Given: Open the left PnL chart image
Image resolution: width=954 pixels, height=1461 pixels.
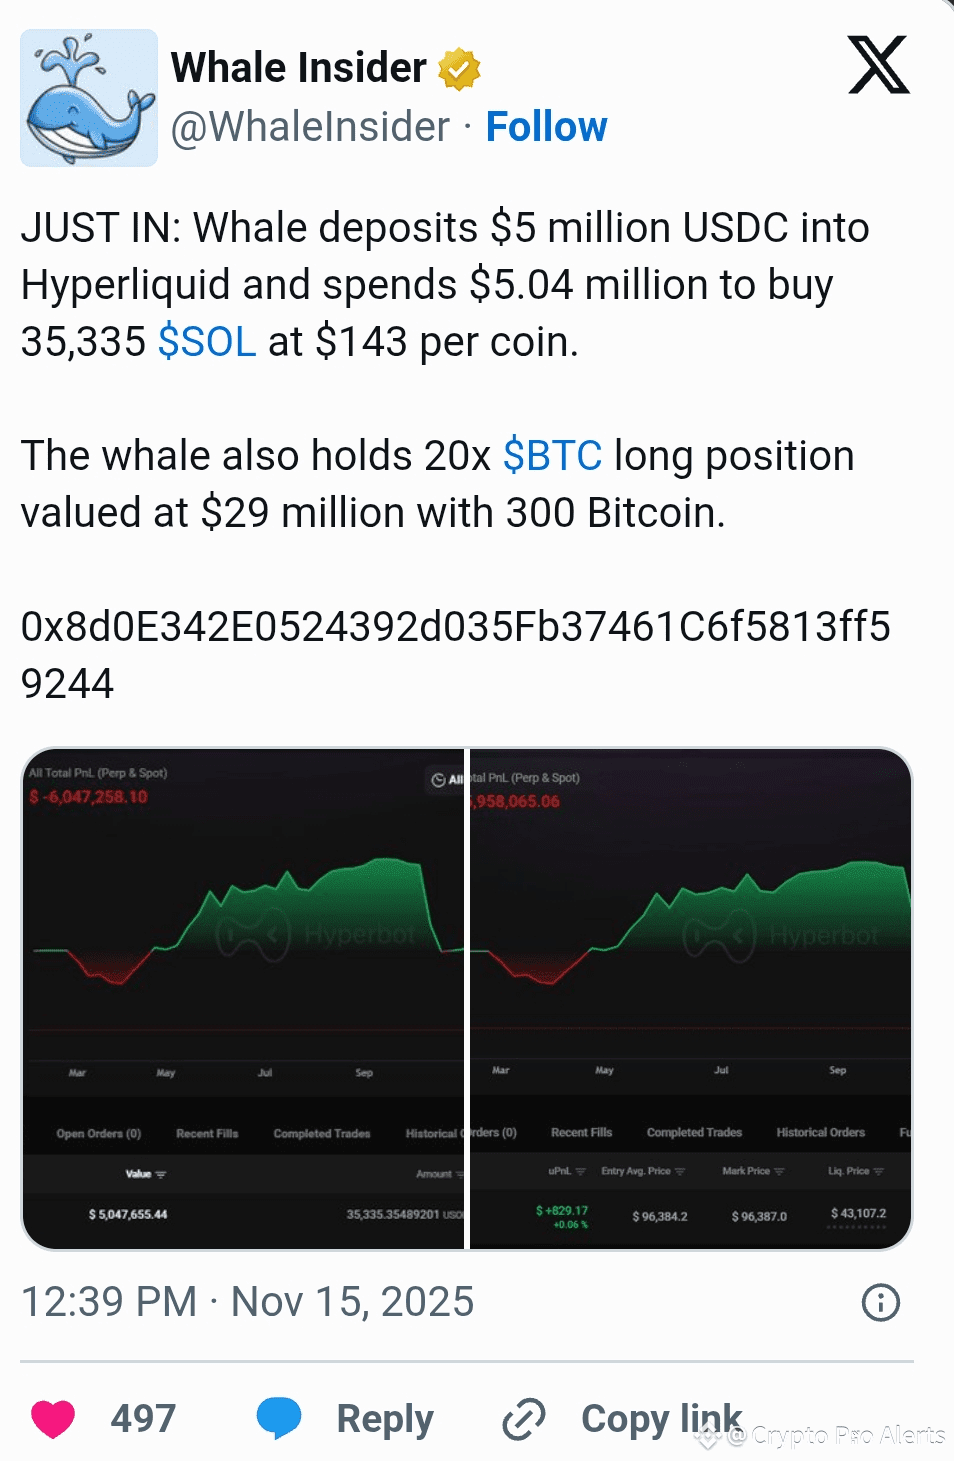Looking at the screenshot, I should coord(243,999).
